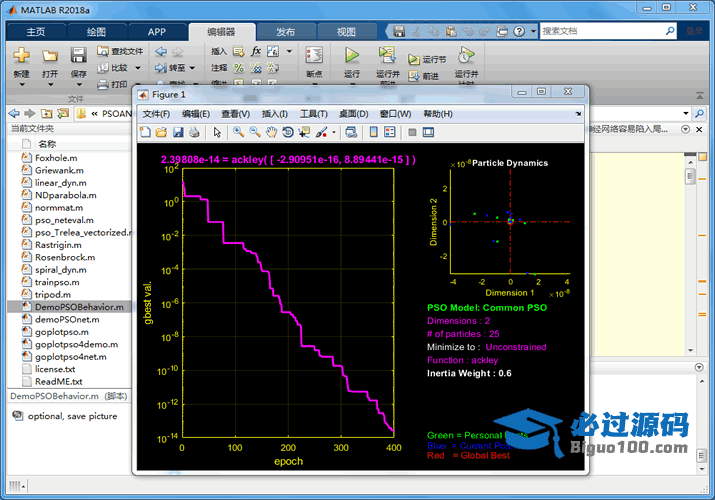Click the 比较 (Compare) button

click(x=114, y=68)
